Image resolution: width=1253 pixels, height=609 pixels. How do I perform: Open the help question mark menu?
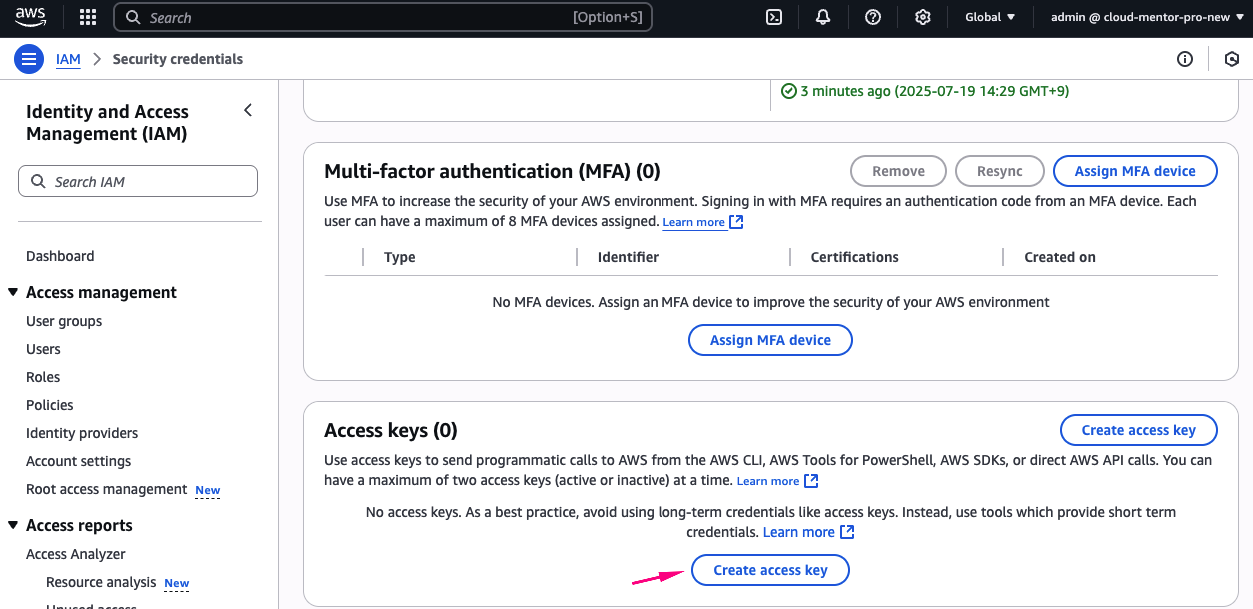click(x=873, y=17)
